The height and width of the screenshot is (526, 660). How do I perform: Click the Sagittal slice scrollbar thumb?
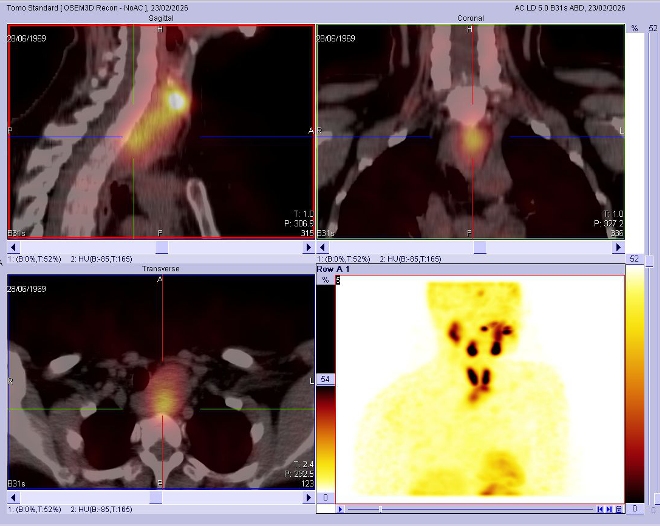coord(162,247)
